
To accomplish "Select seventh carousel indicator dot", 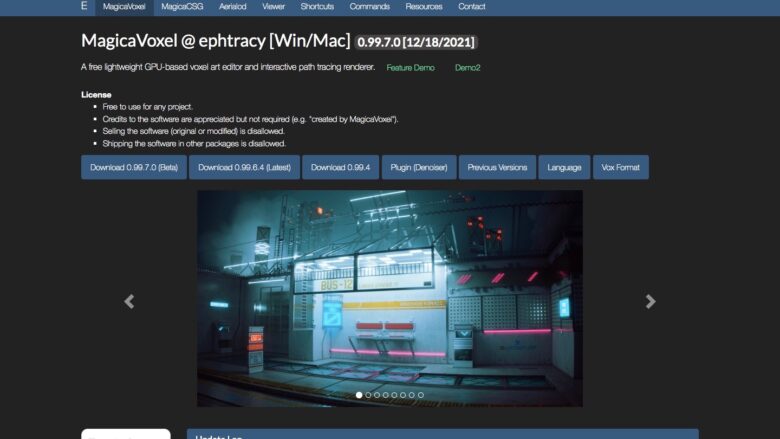I will coord(412,395).
